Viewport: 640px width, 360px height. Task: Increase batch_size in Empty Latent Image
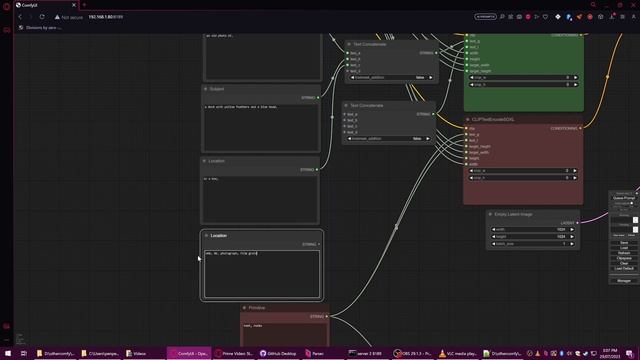click(572, 244)
